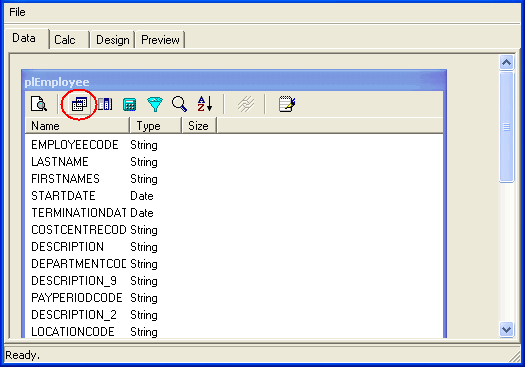The height and width of the screenshot is (368, 526).
Task: Select the DEPARTMENTCOD field
Action: point(78,264)
